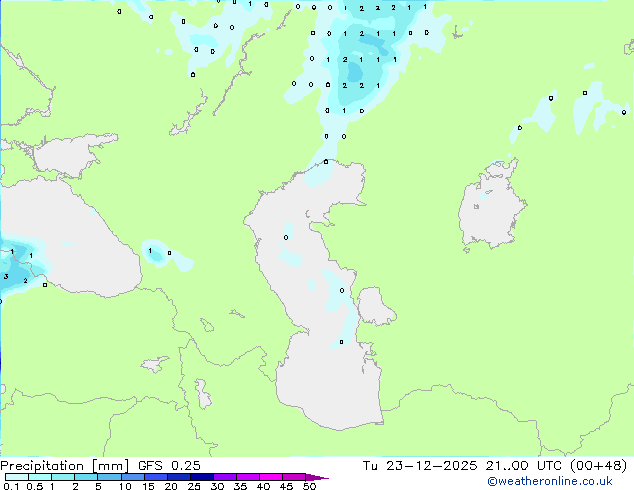Click the 45–50 mm legend swatch
Image resolution: width=634 pixels, height=490 pixels.
294,477
